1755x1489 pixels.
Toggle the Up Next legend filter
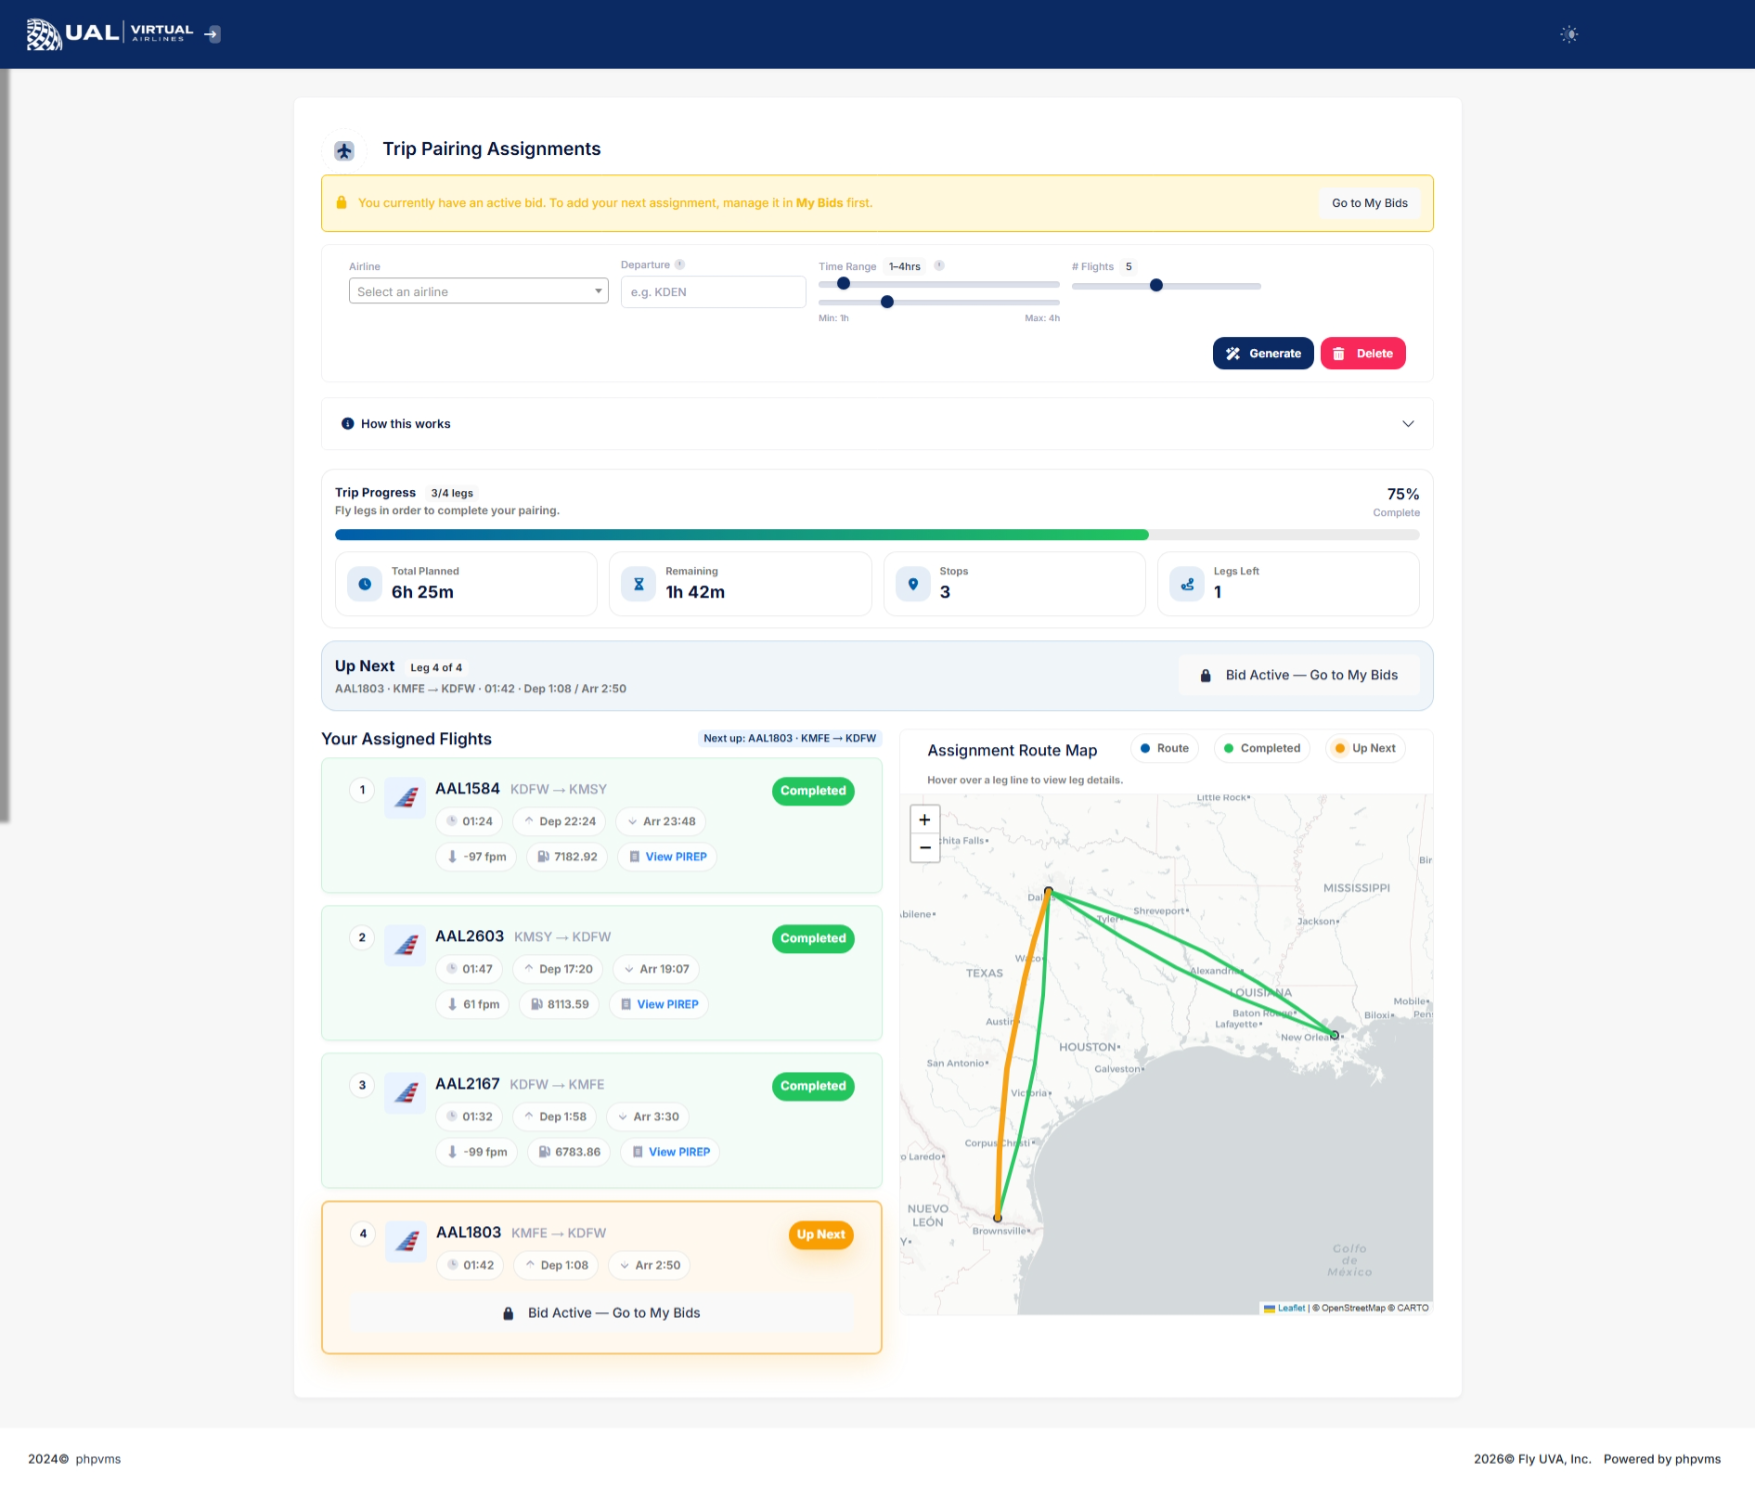pyautogui.click(x=1365, y=749)
